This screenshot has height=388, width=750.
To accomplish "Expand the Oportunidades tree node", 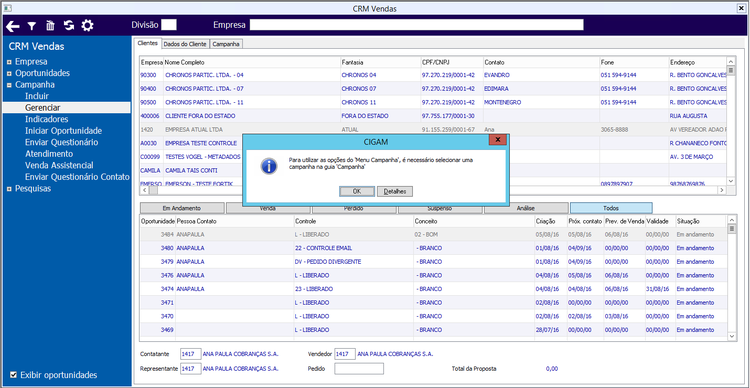I will click(x=10, y=73).
